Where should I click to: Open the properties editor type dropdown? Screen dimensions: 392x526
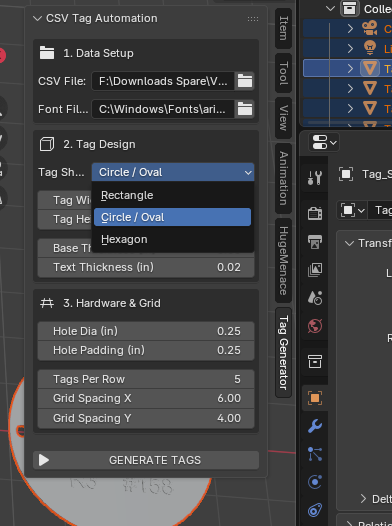tap(324, 142)
